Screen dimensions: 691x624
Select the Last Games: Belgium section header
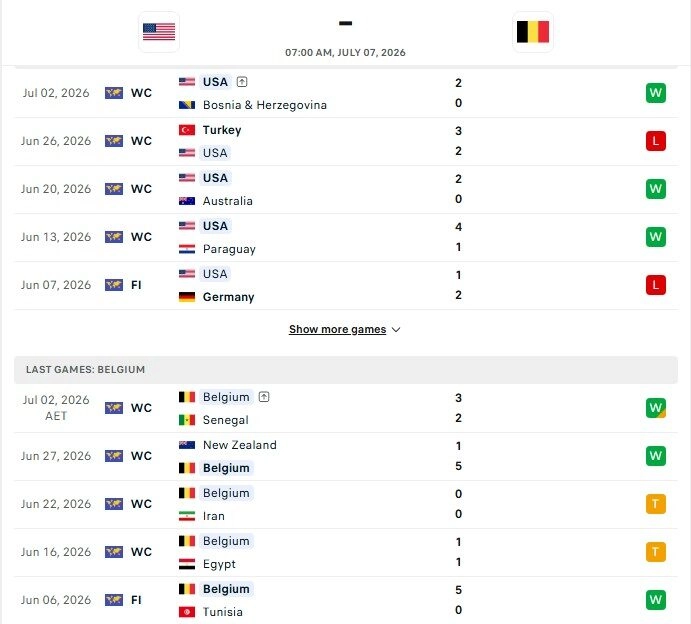click(346, 370)
